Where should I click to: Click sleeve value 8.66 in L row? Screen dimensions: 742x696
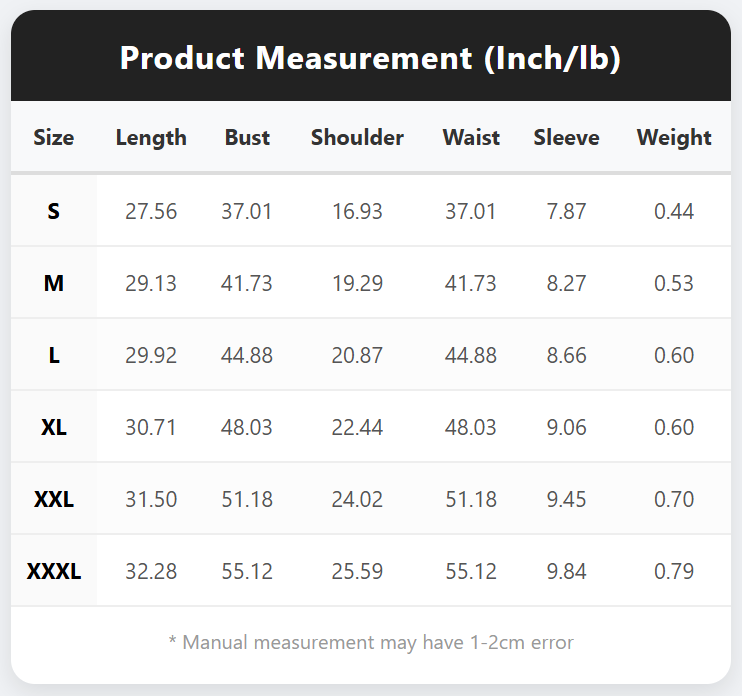pos(566,355)
